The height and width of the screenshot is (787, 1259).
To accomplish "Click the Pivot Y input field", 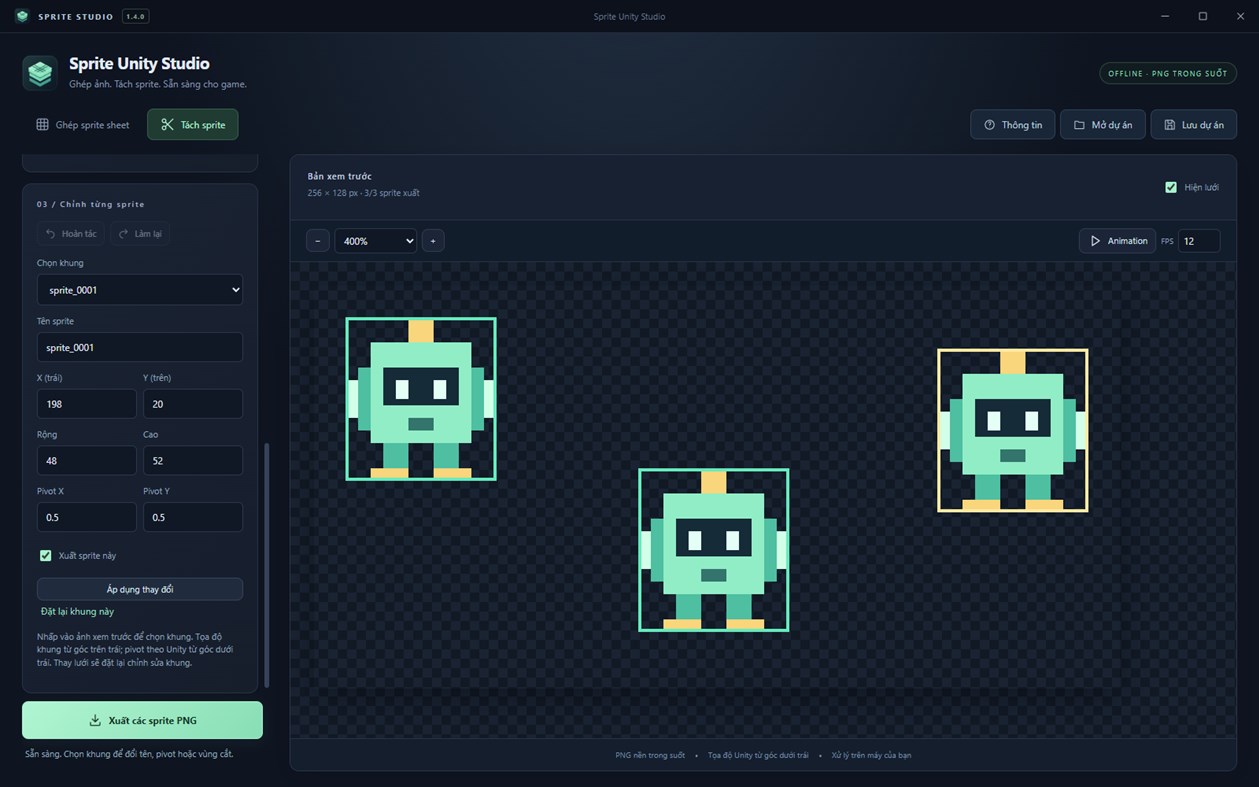I will [x=193, y=517].
